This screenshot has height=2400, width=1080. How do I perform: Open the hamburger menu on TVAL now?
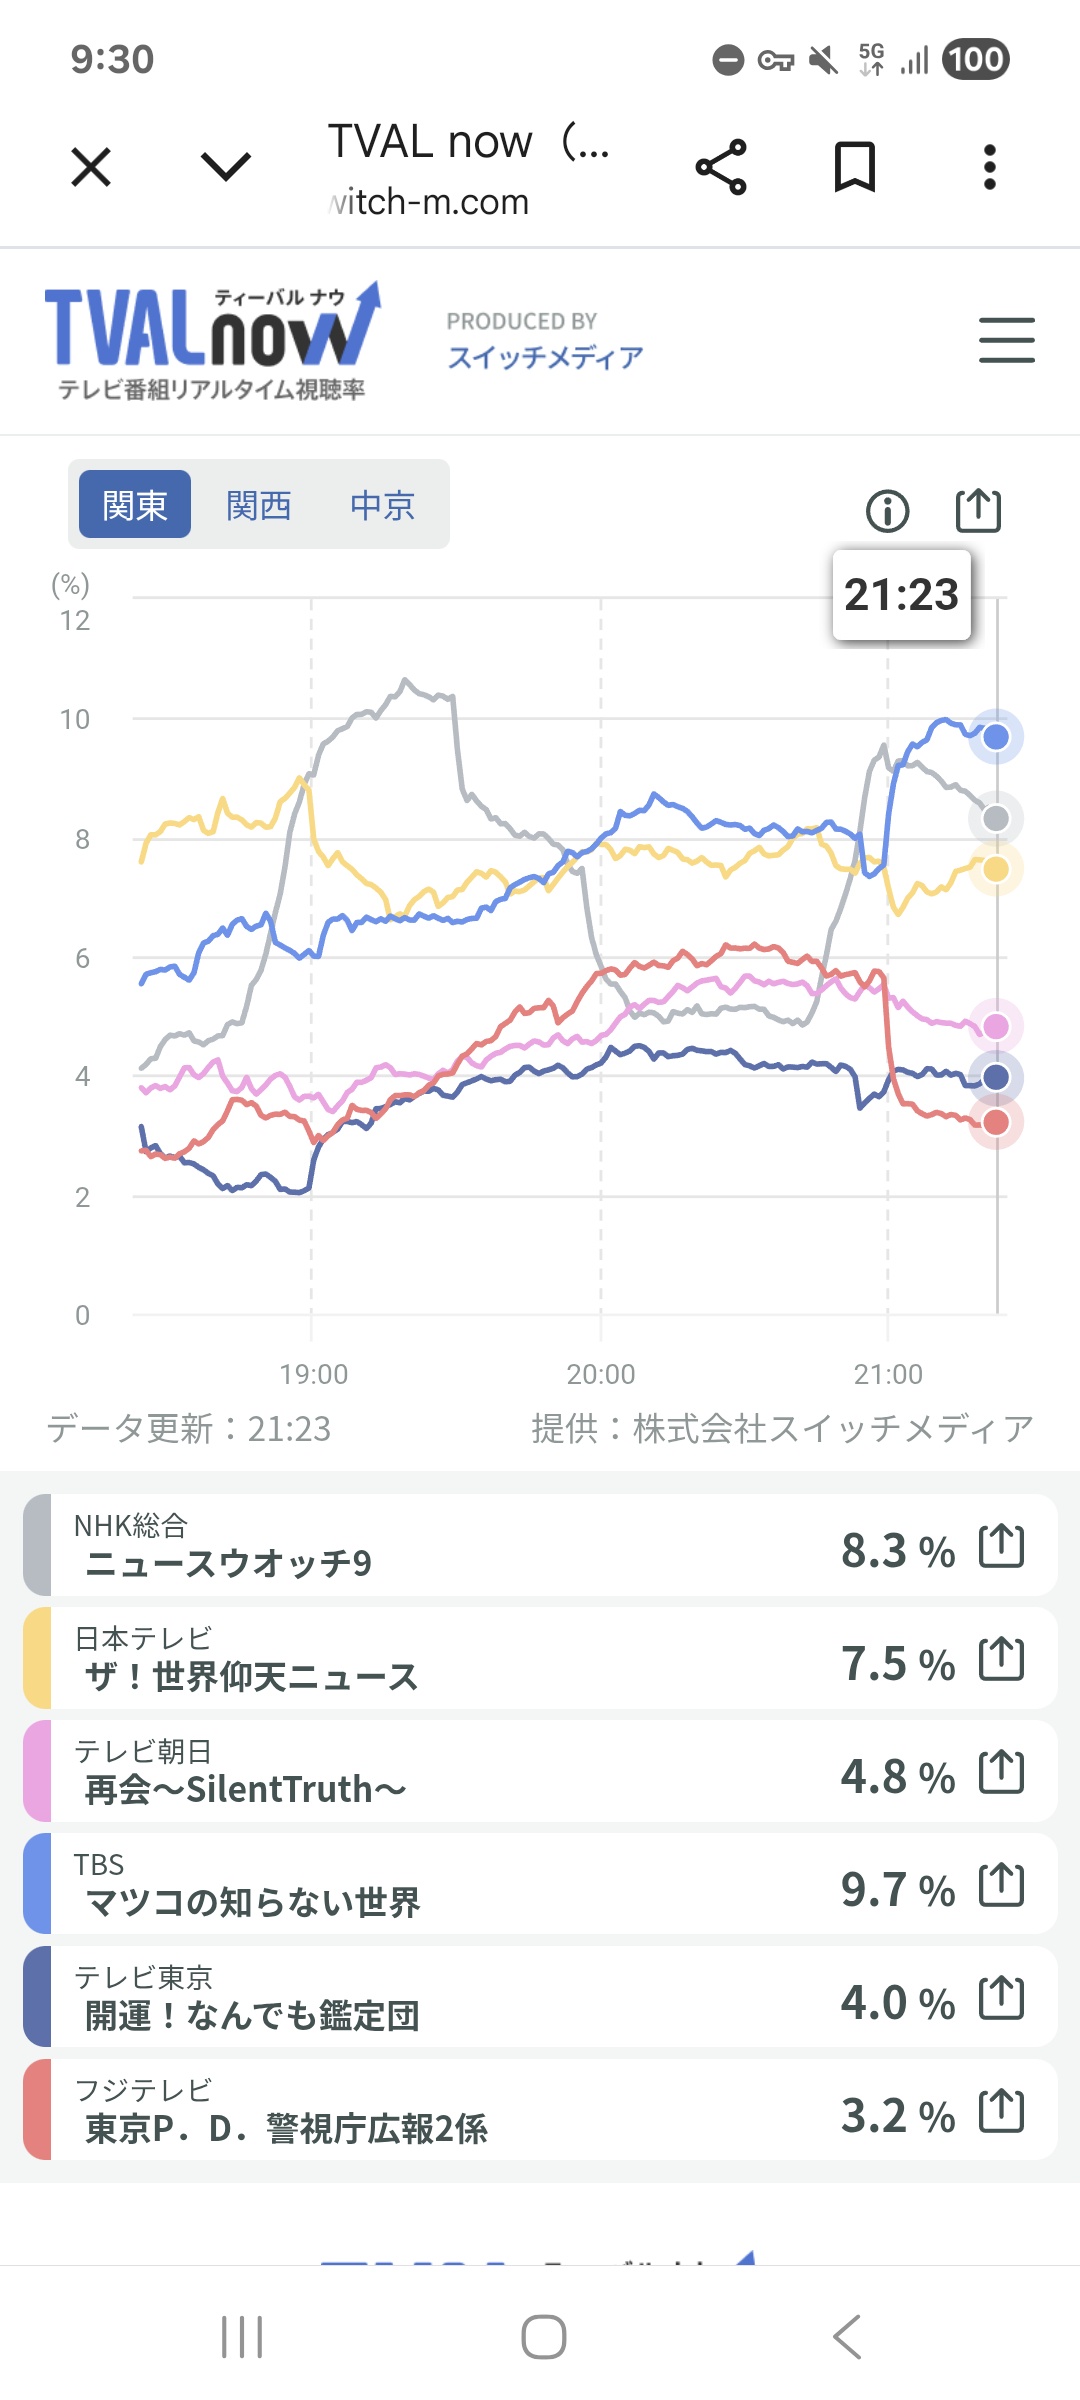pyautogui.click(x=1006, y=340)
